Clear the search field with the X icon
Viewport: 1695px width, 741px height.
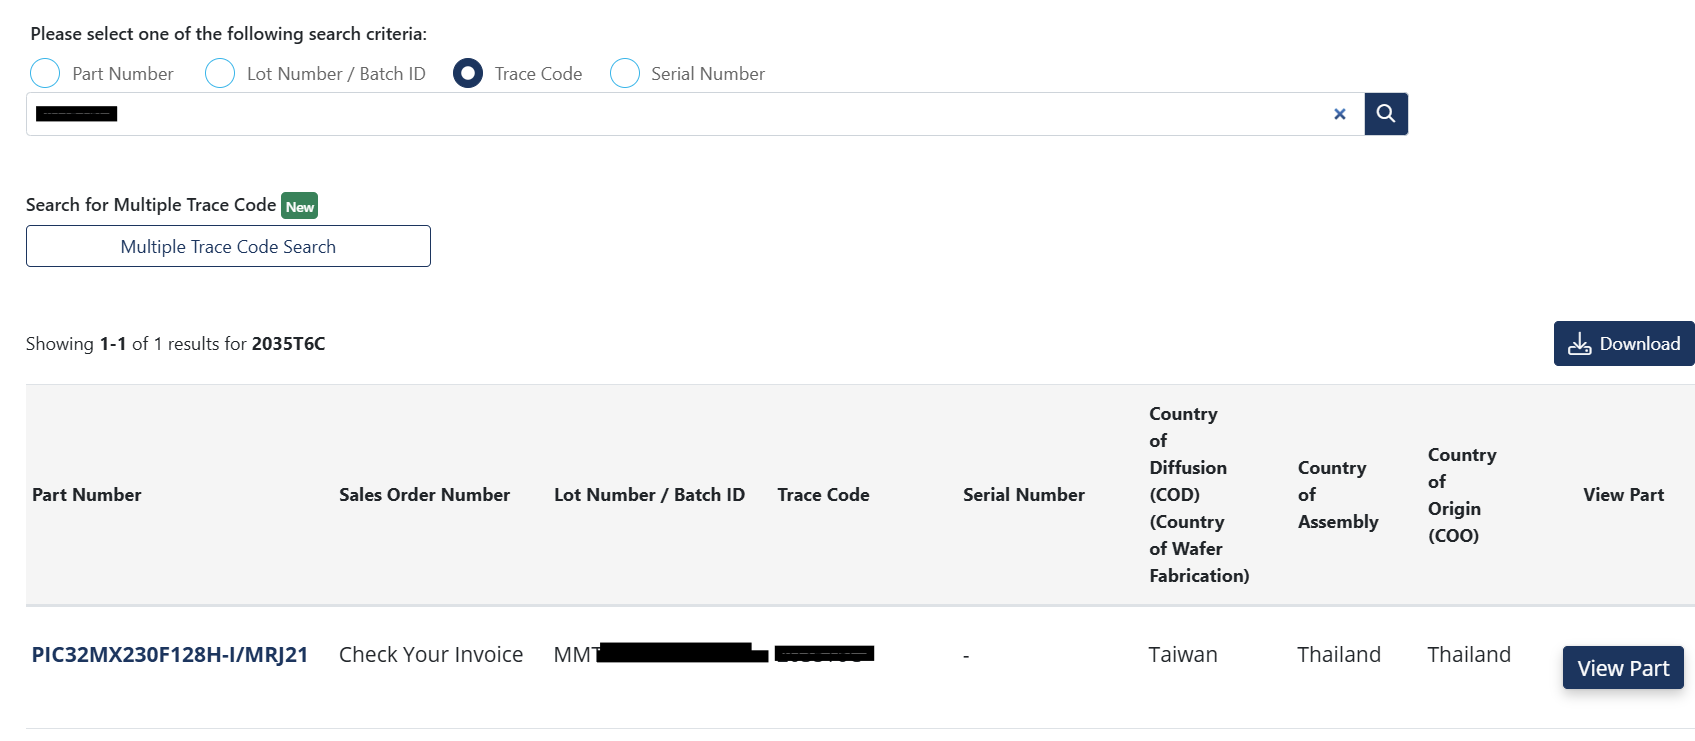coord(1339,114)
